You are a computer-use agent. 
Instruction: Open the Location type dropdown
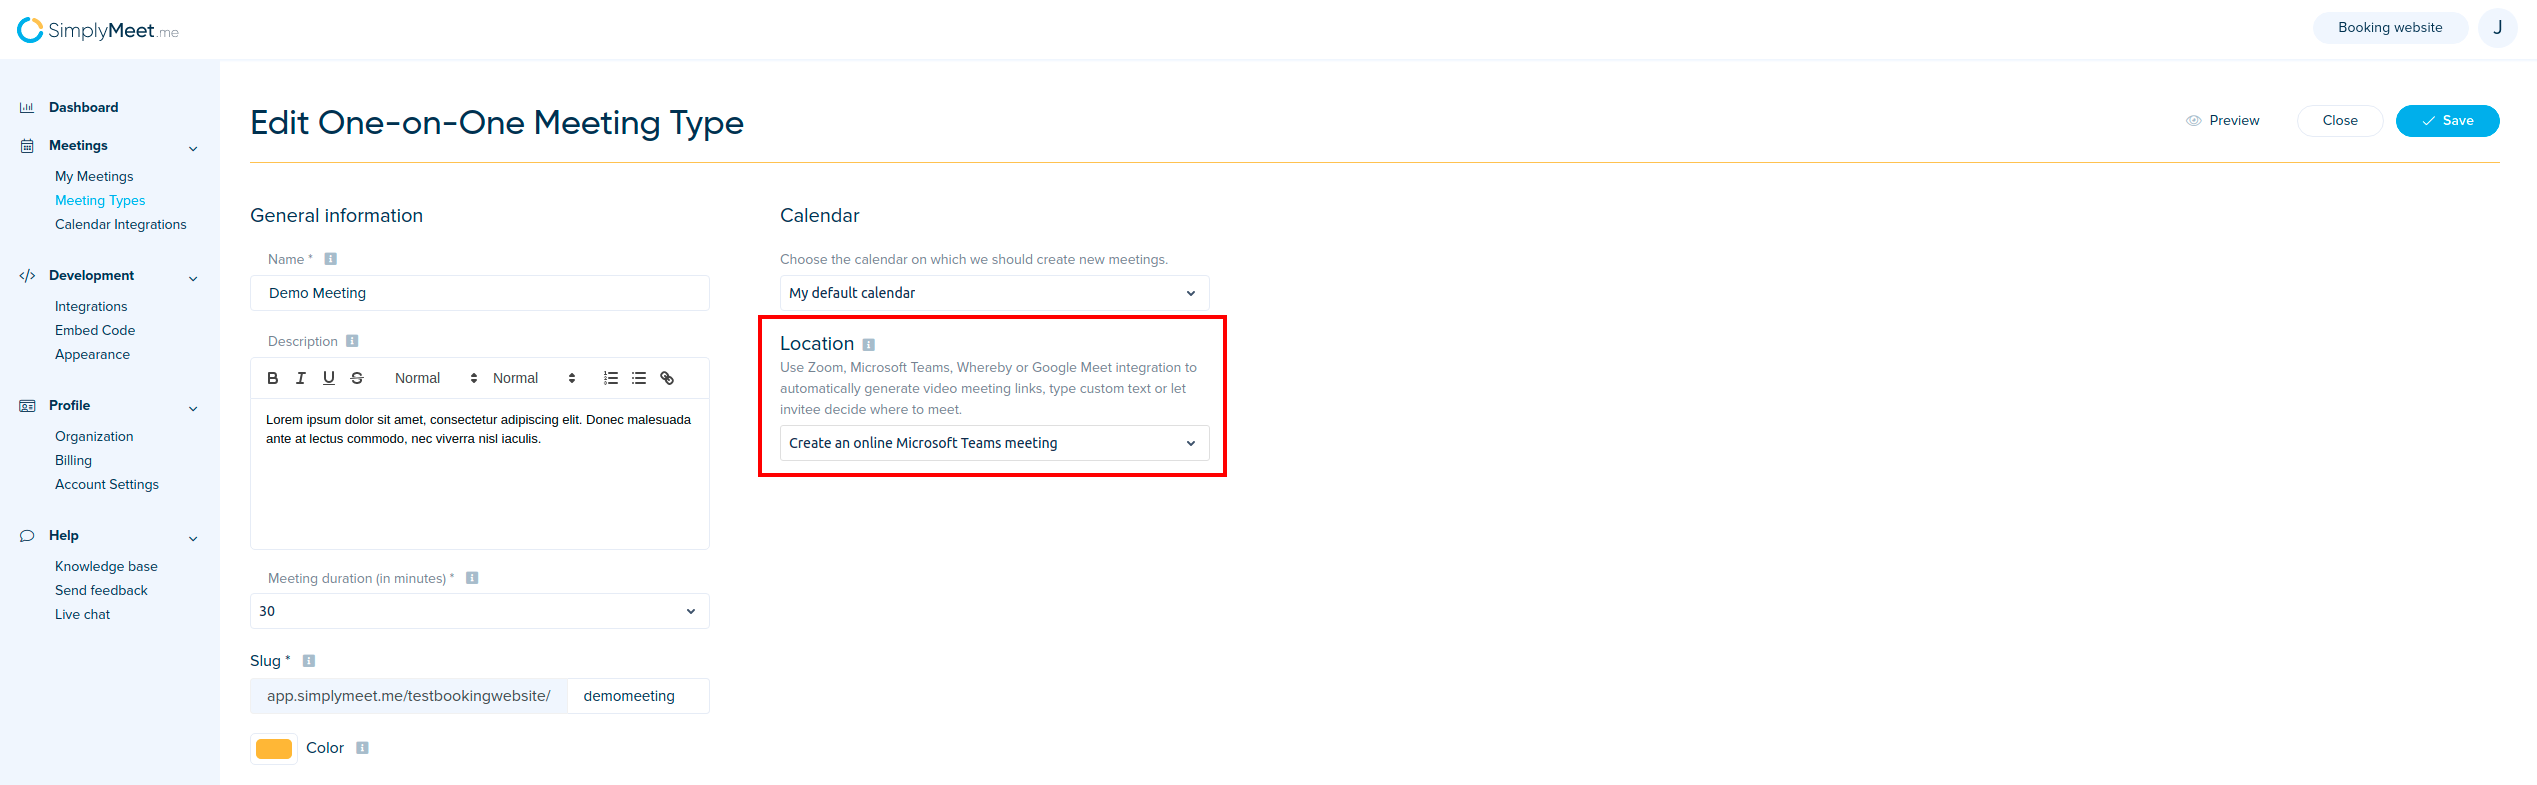tap(994, 443)
